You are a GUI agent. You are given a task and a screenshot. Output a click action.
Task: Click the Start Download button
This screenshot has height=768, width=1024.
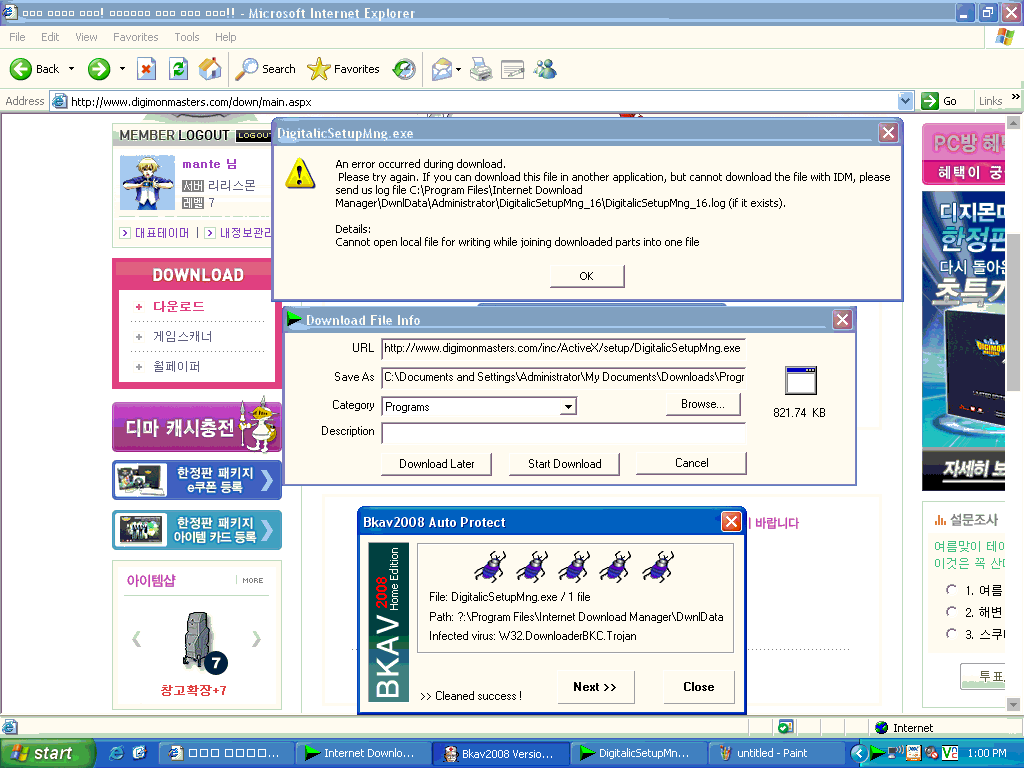564,464
